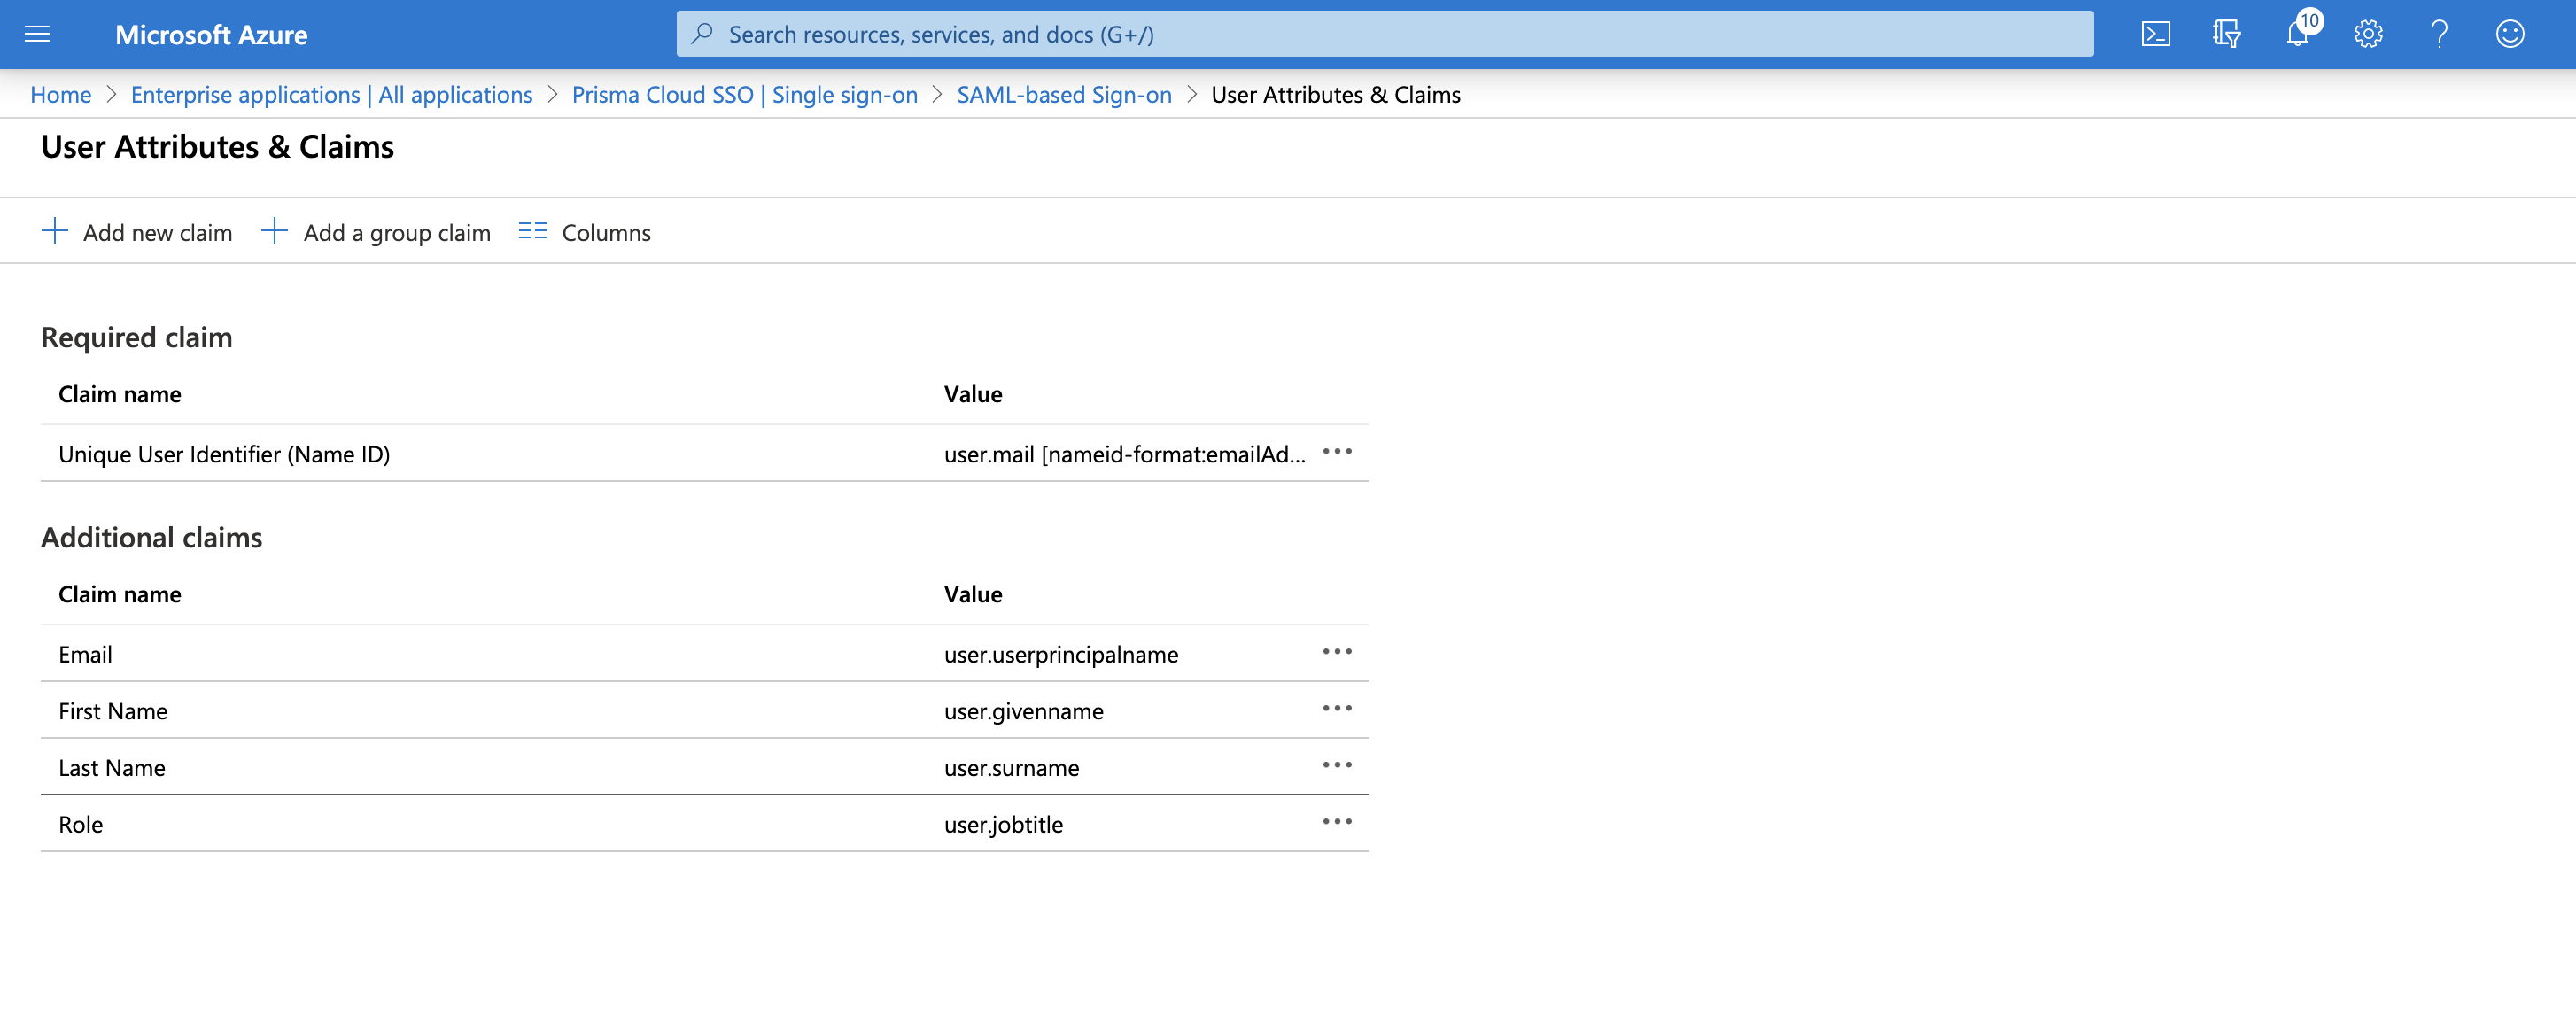Open ellipsis menu for Role claim
Viewport: 2576px width, 1024px height.
tap(1336, 822)
